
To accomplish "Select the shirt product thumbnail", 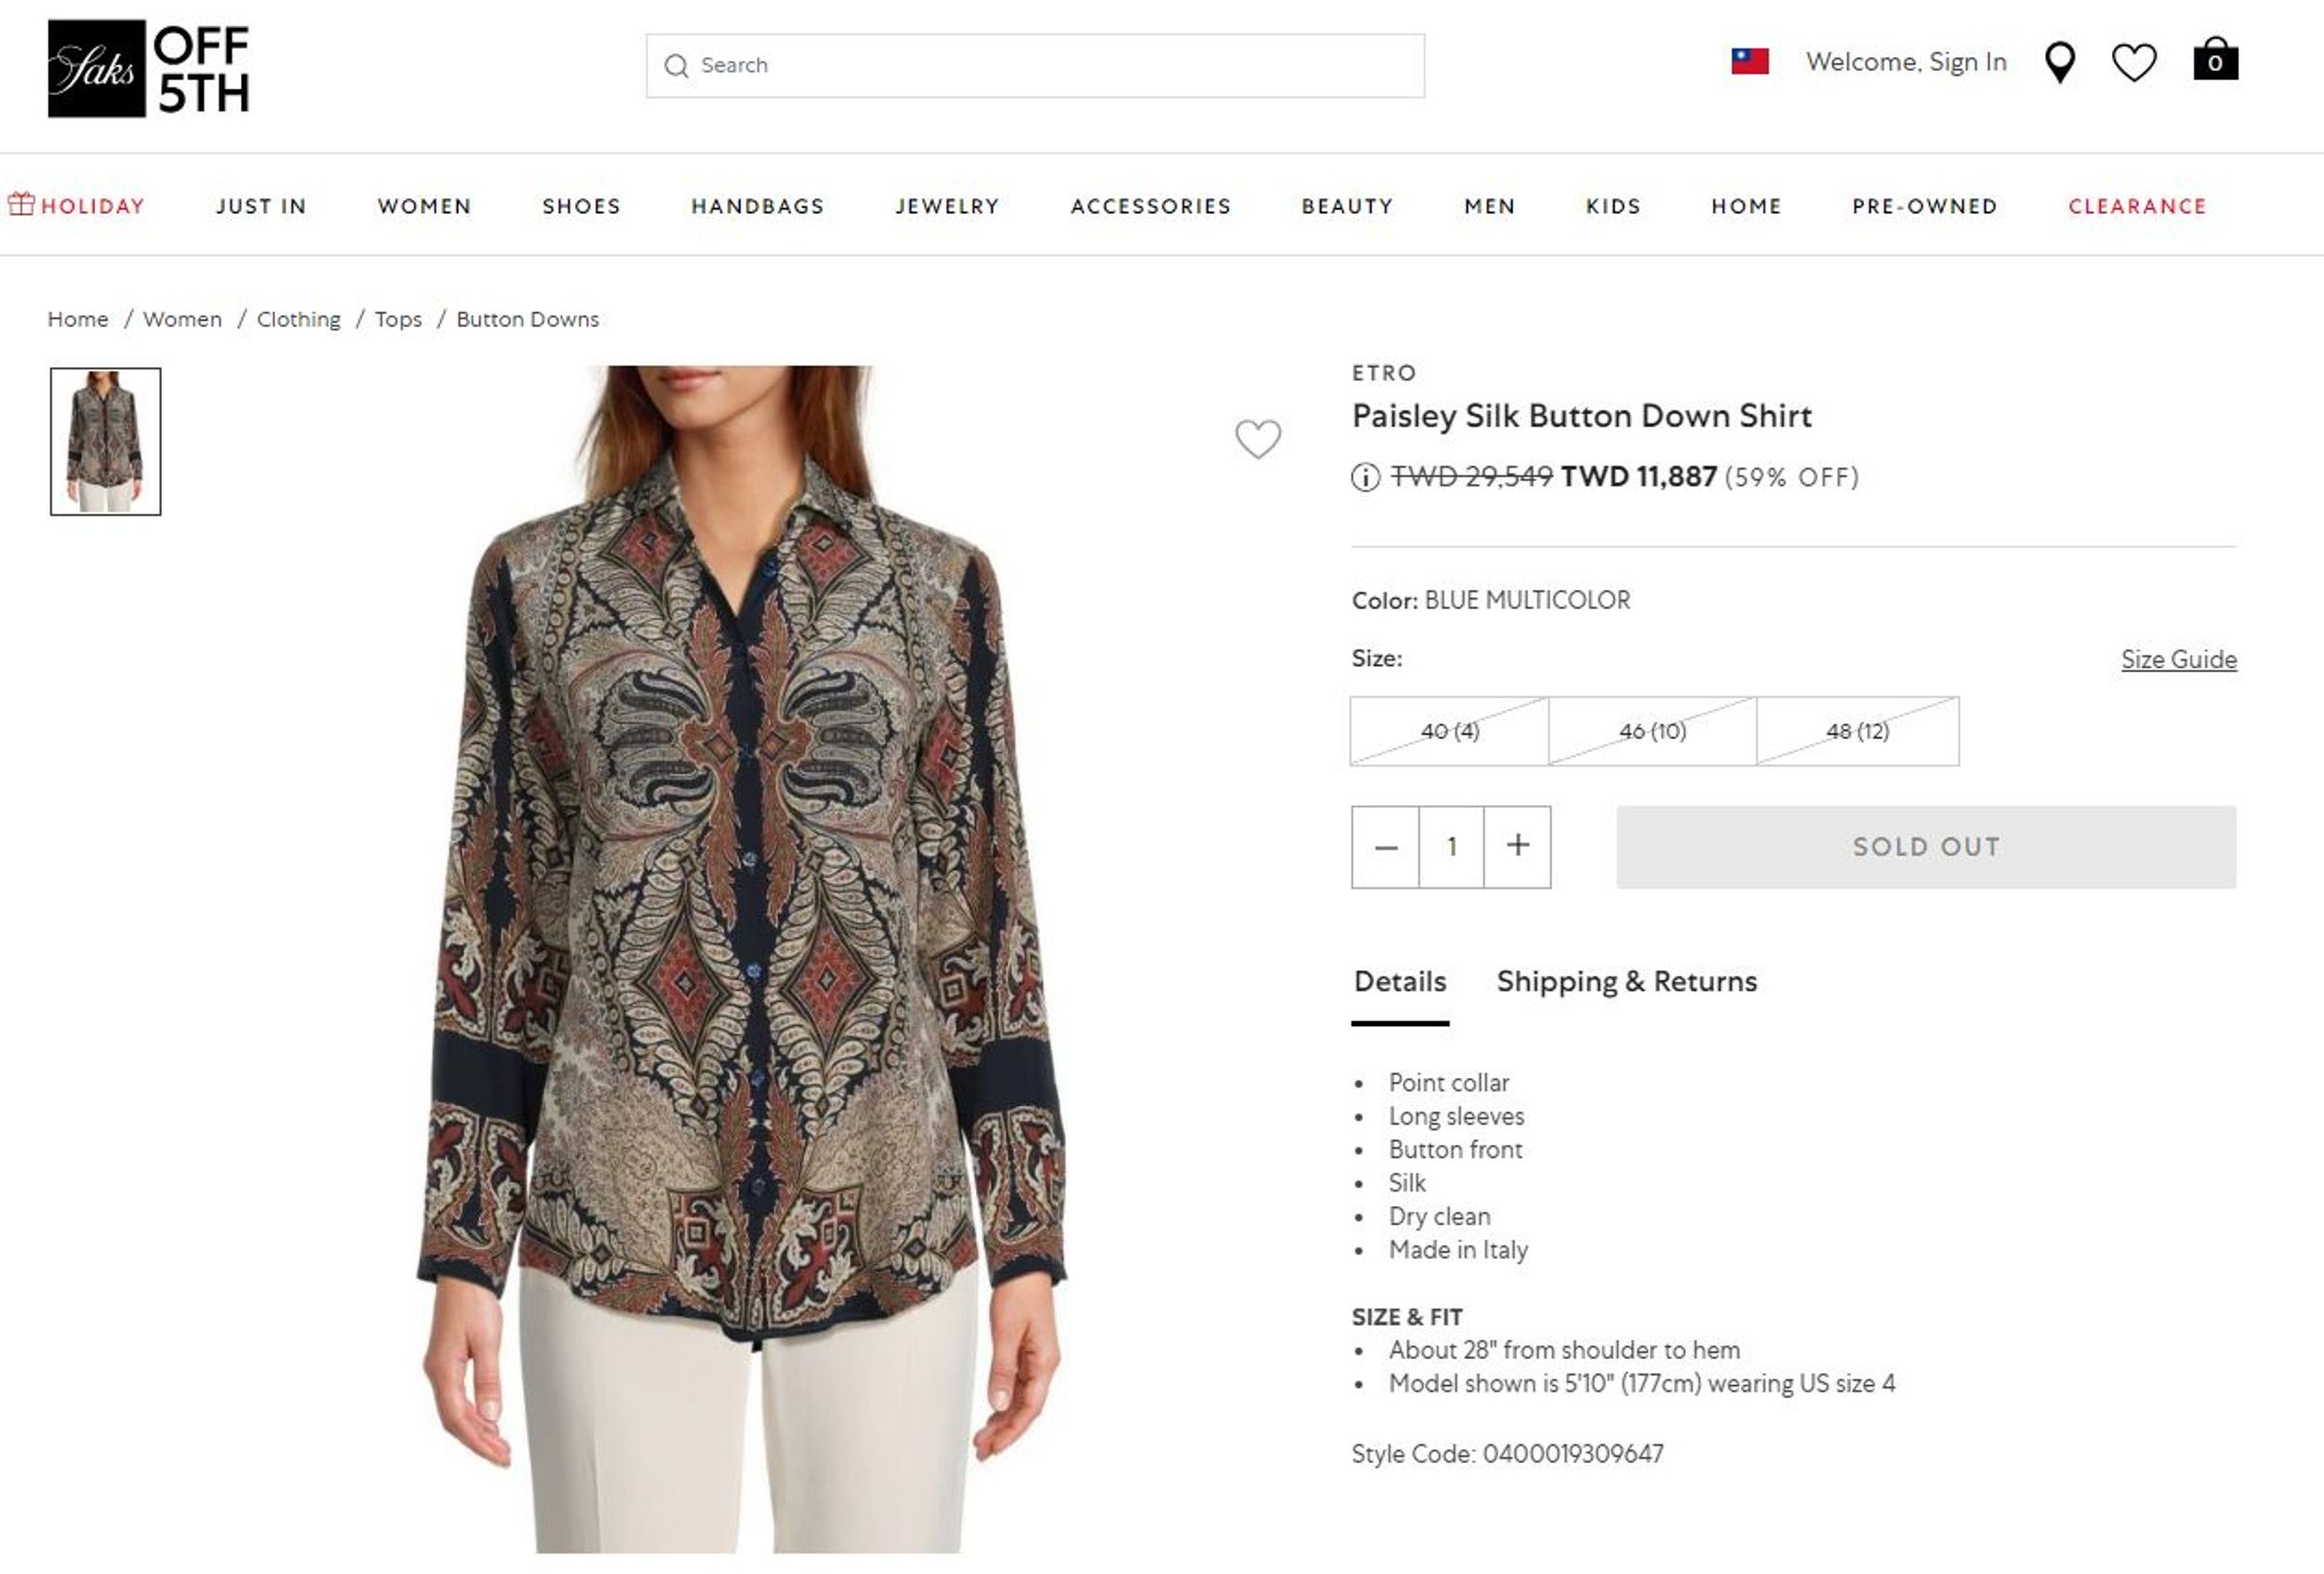I will tap(106, 441).
